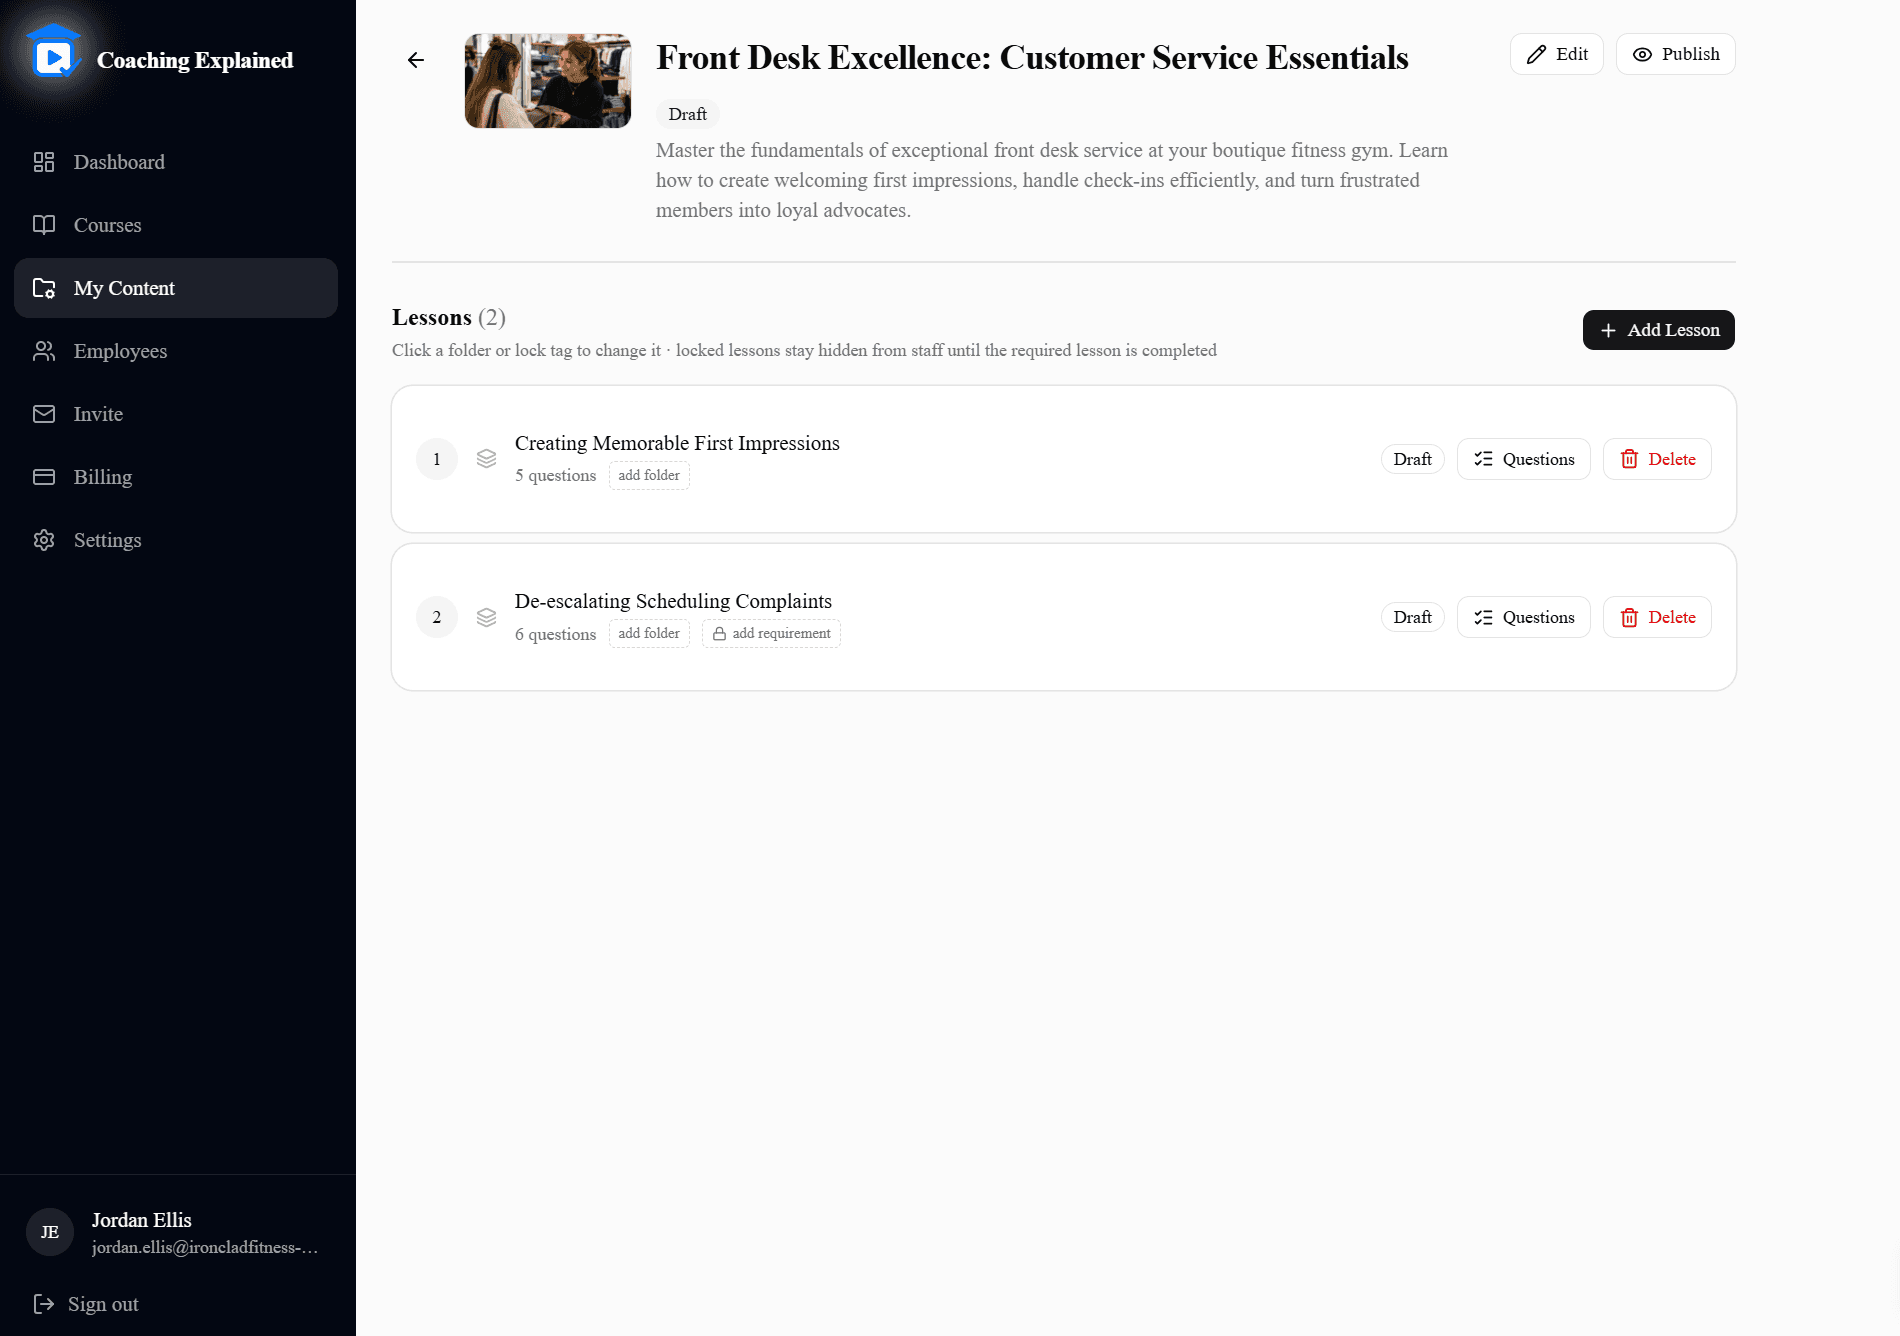Go to Courses in the sidebar

pos(176,225)
